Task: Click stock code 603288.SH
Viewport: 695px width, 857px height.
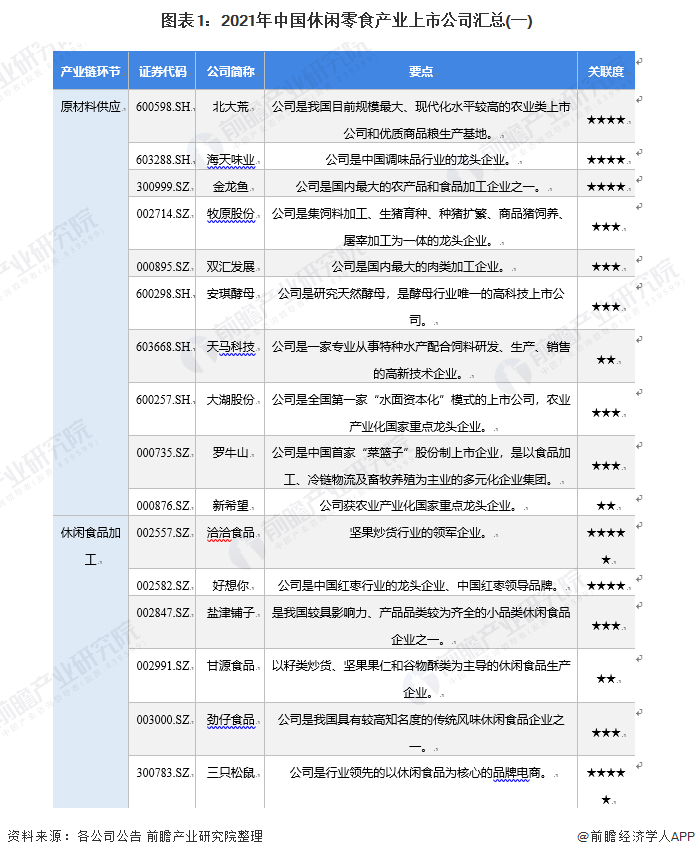Action: pyautogui.click(x=163, y=160)
